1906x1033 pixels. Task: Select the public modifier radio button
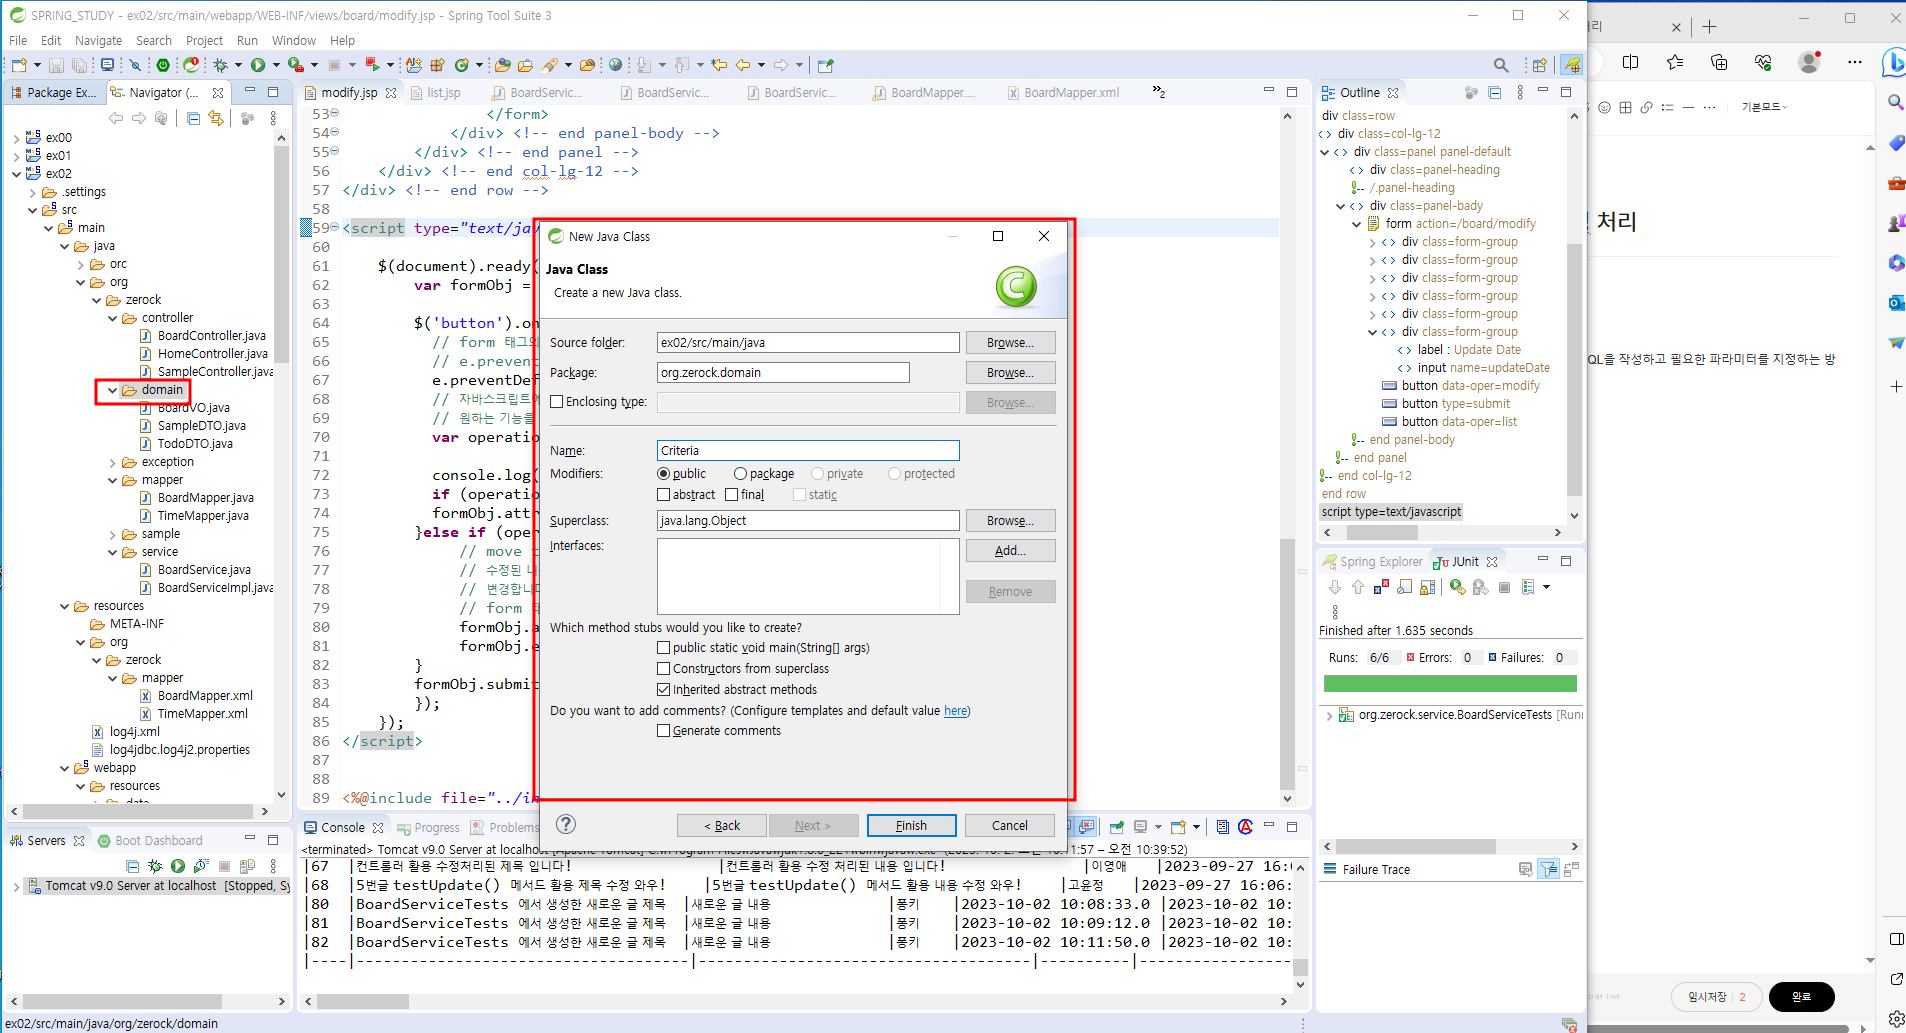(x=663, y=473)
